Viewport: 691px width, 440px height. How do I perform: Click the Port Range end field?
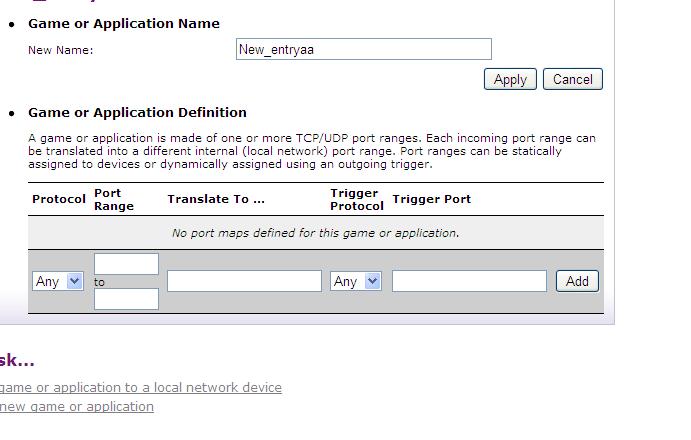coord(126,299)
